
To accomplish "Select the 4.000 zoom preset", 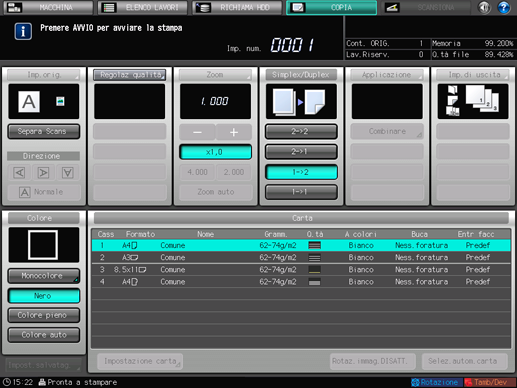I will coord(197,172).
